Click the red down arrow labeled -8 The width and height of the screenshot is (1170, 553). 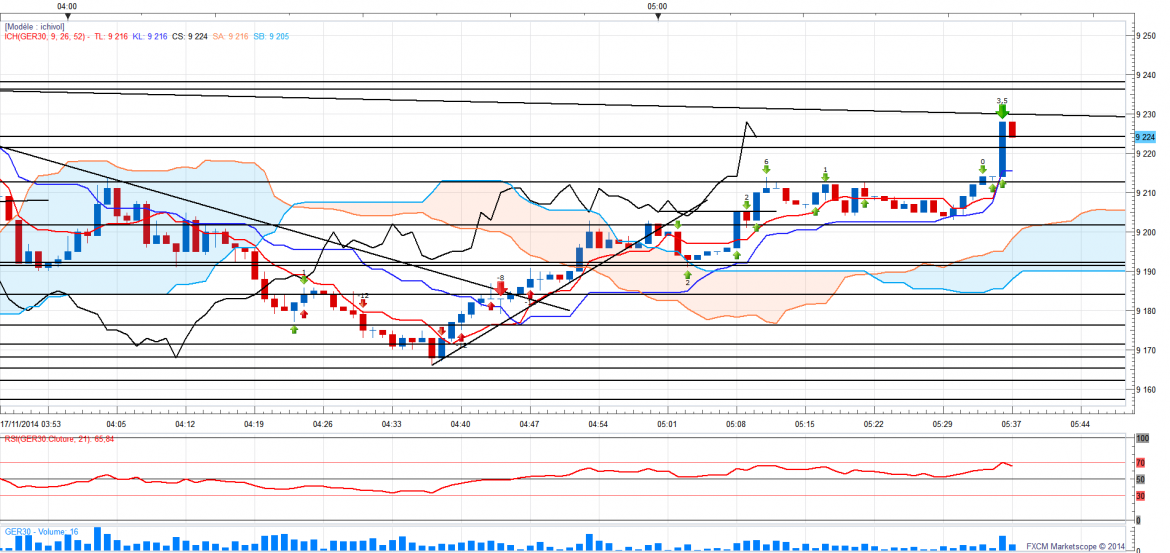pyautogui.click(x=501, y=287)
